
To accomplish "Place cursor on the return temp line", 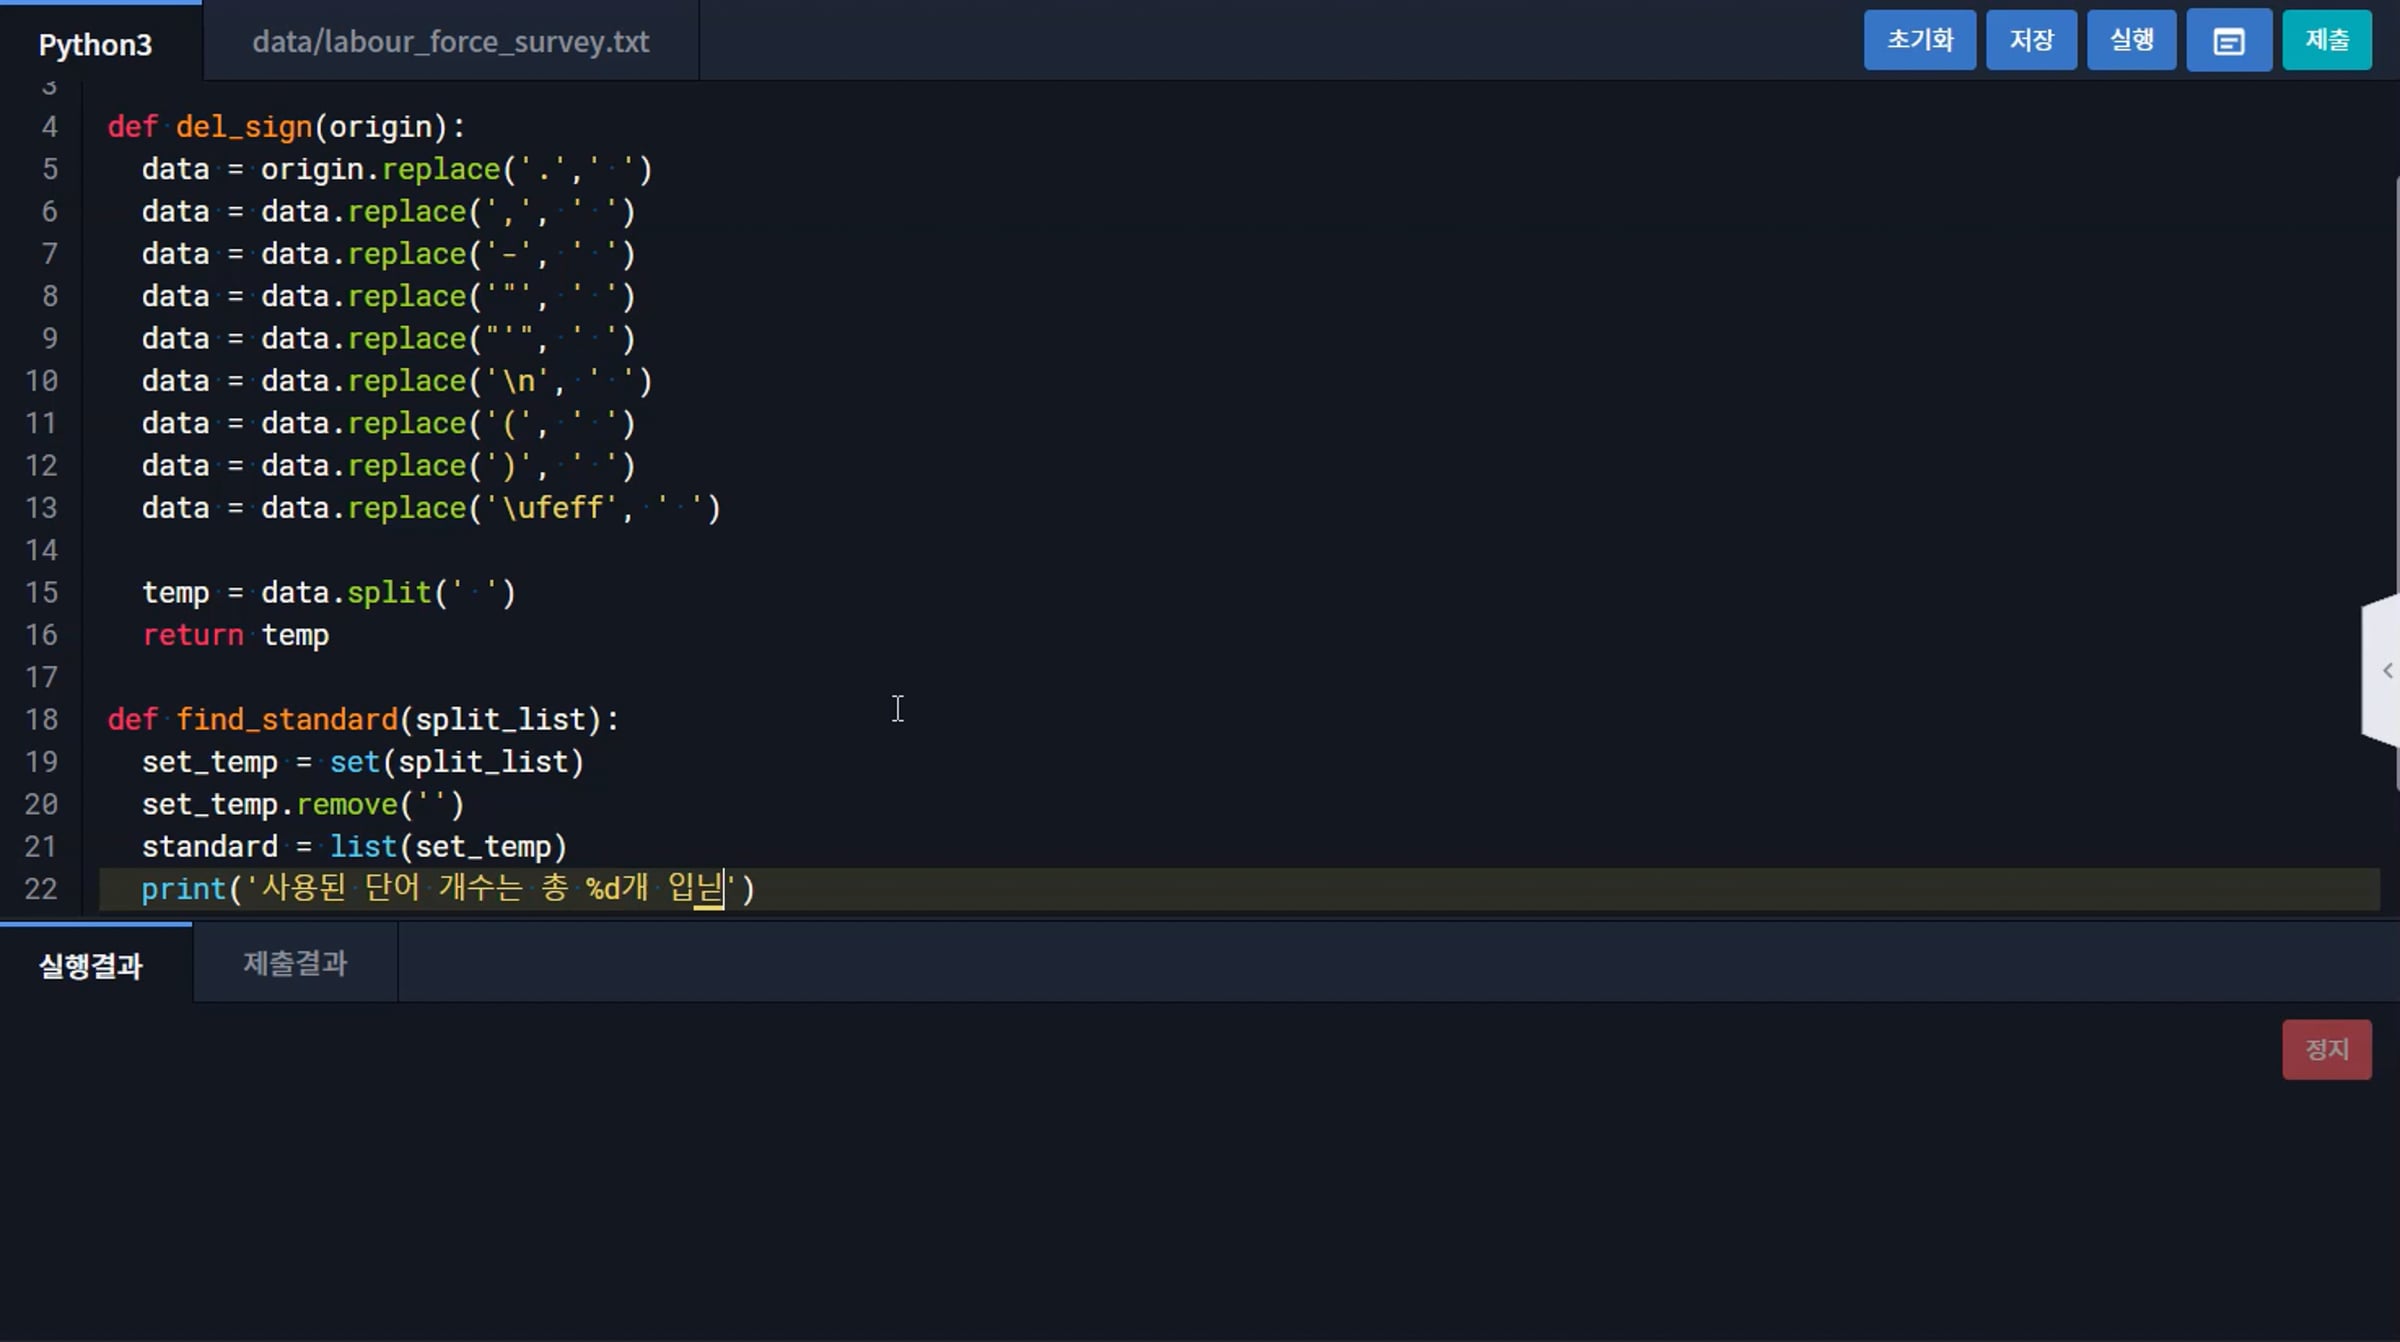I will (236, 636).
